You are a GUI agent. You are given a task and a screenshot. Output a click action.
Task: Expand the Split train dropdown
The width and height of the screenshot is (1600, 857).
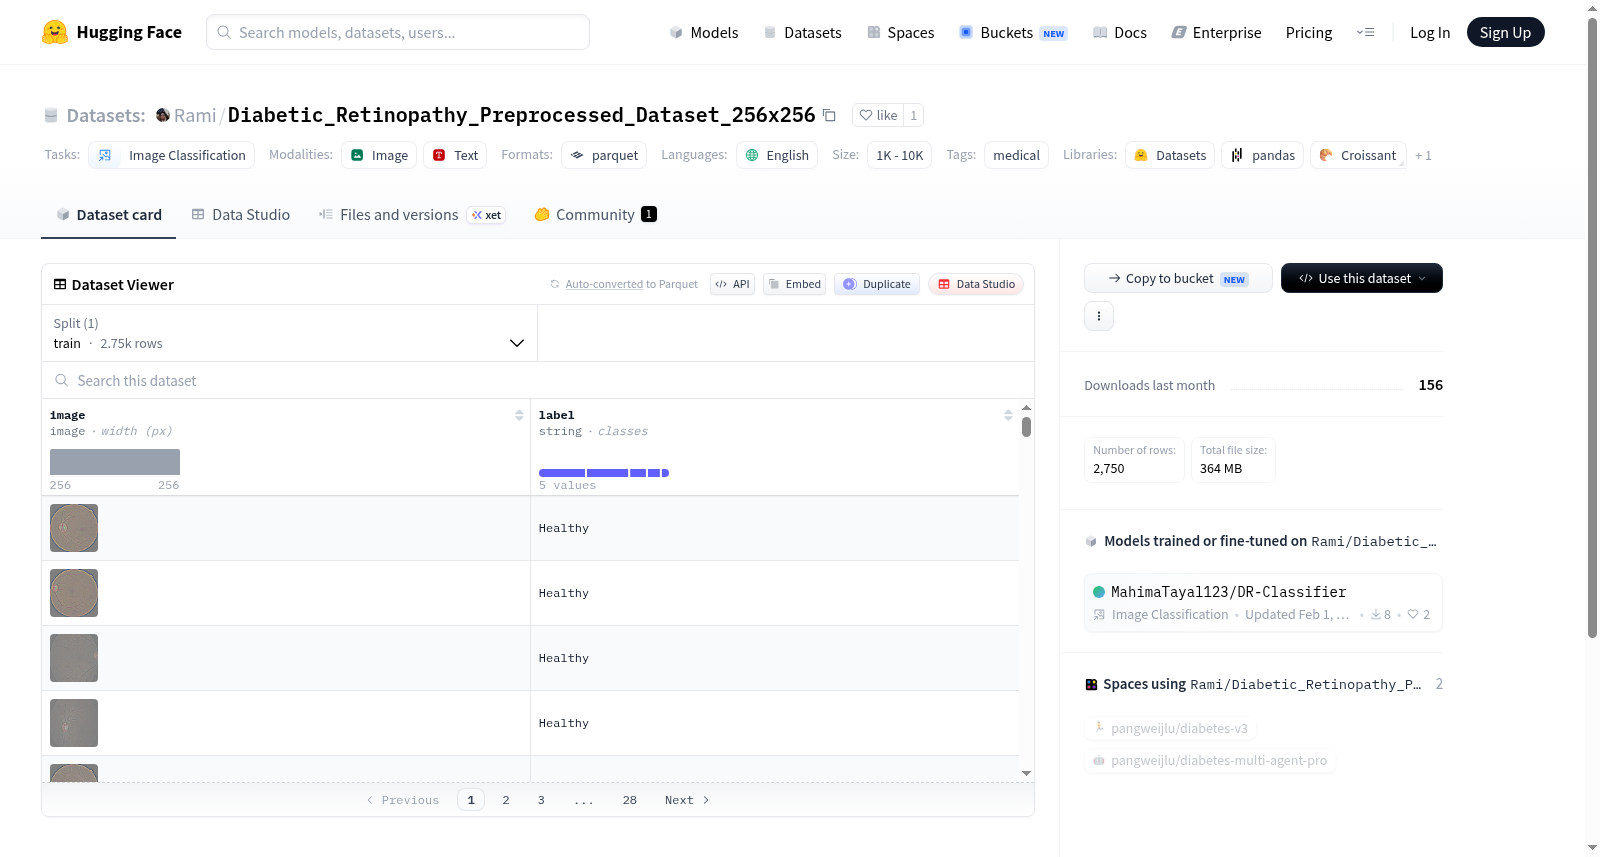click(x=289, y=333)
